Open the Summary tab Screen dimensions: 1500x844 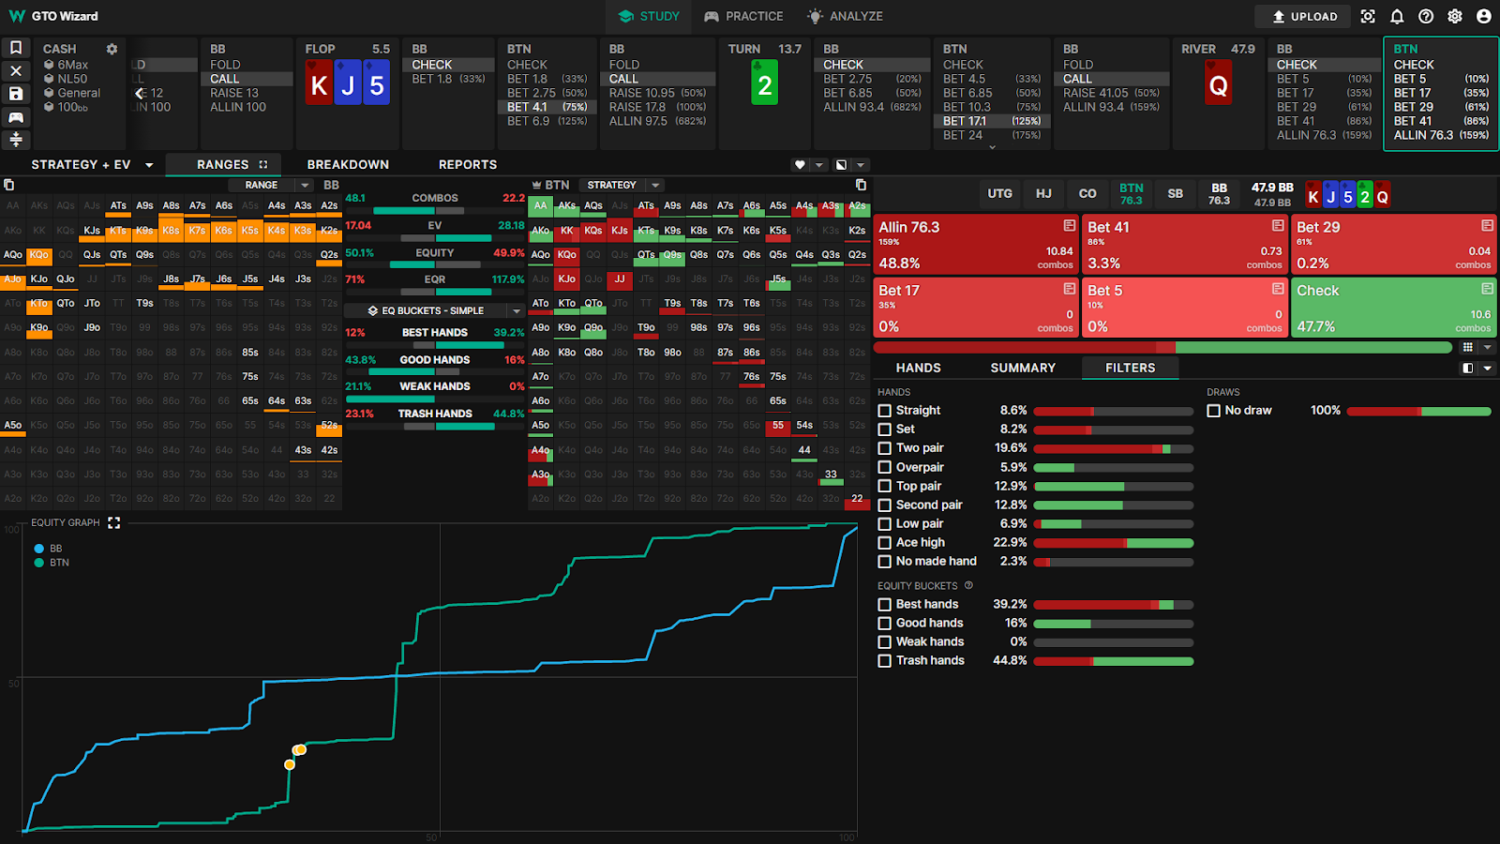pos(1023,368)
